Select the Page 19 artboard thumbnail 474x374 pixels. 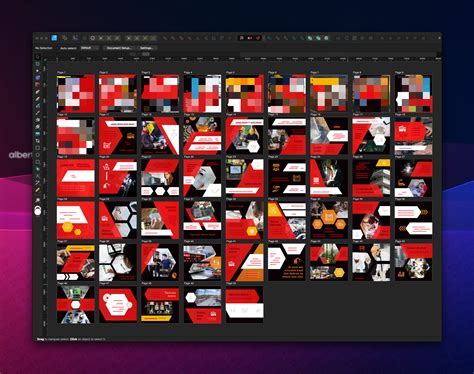[76, 178]
